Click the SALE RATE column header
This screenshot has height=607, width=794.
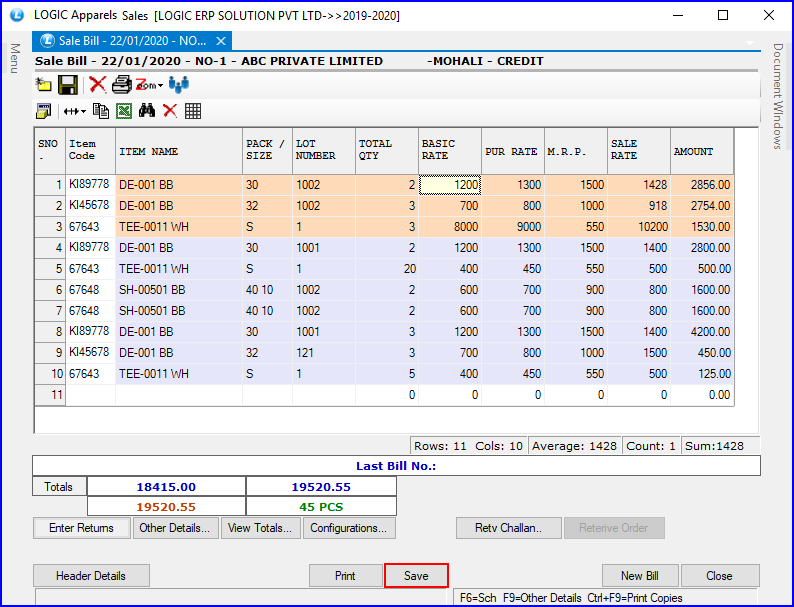(639, 151)
